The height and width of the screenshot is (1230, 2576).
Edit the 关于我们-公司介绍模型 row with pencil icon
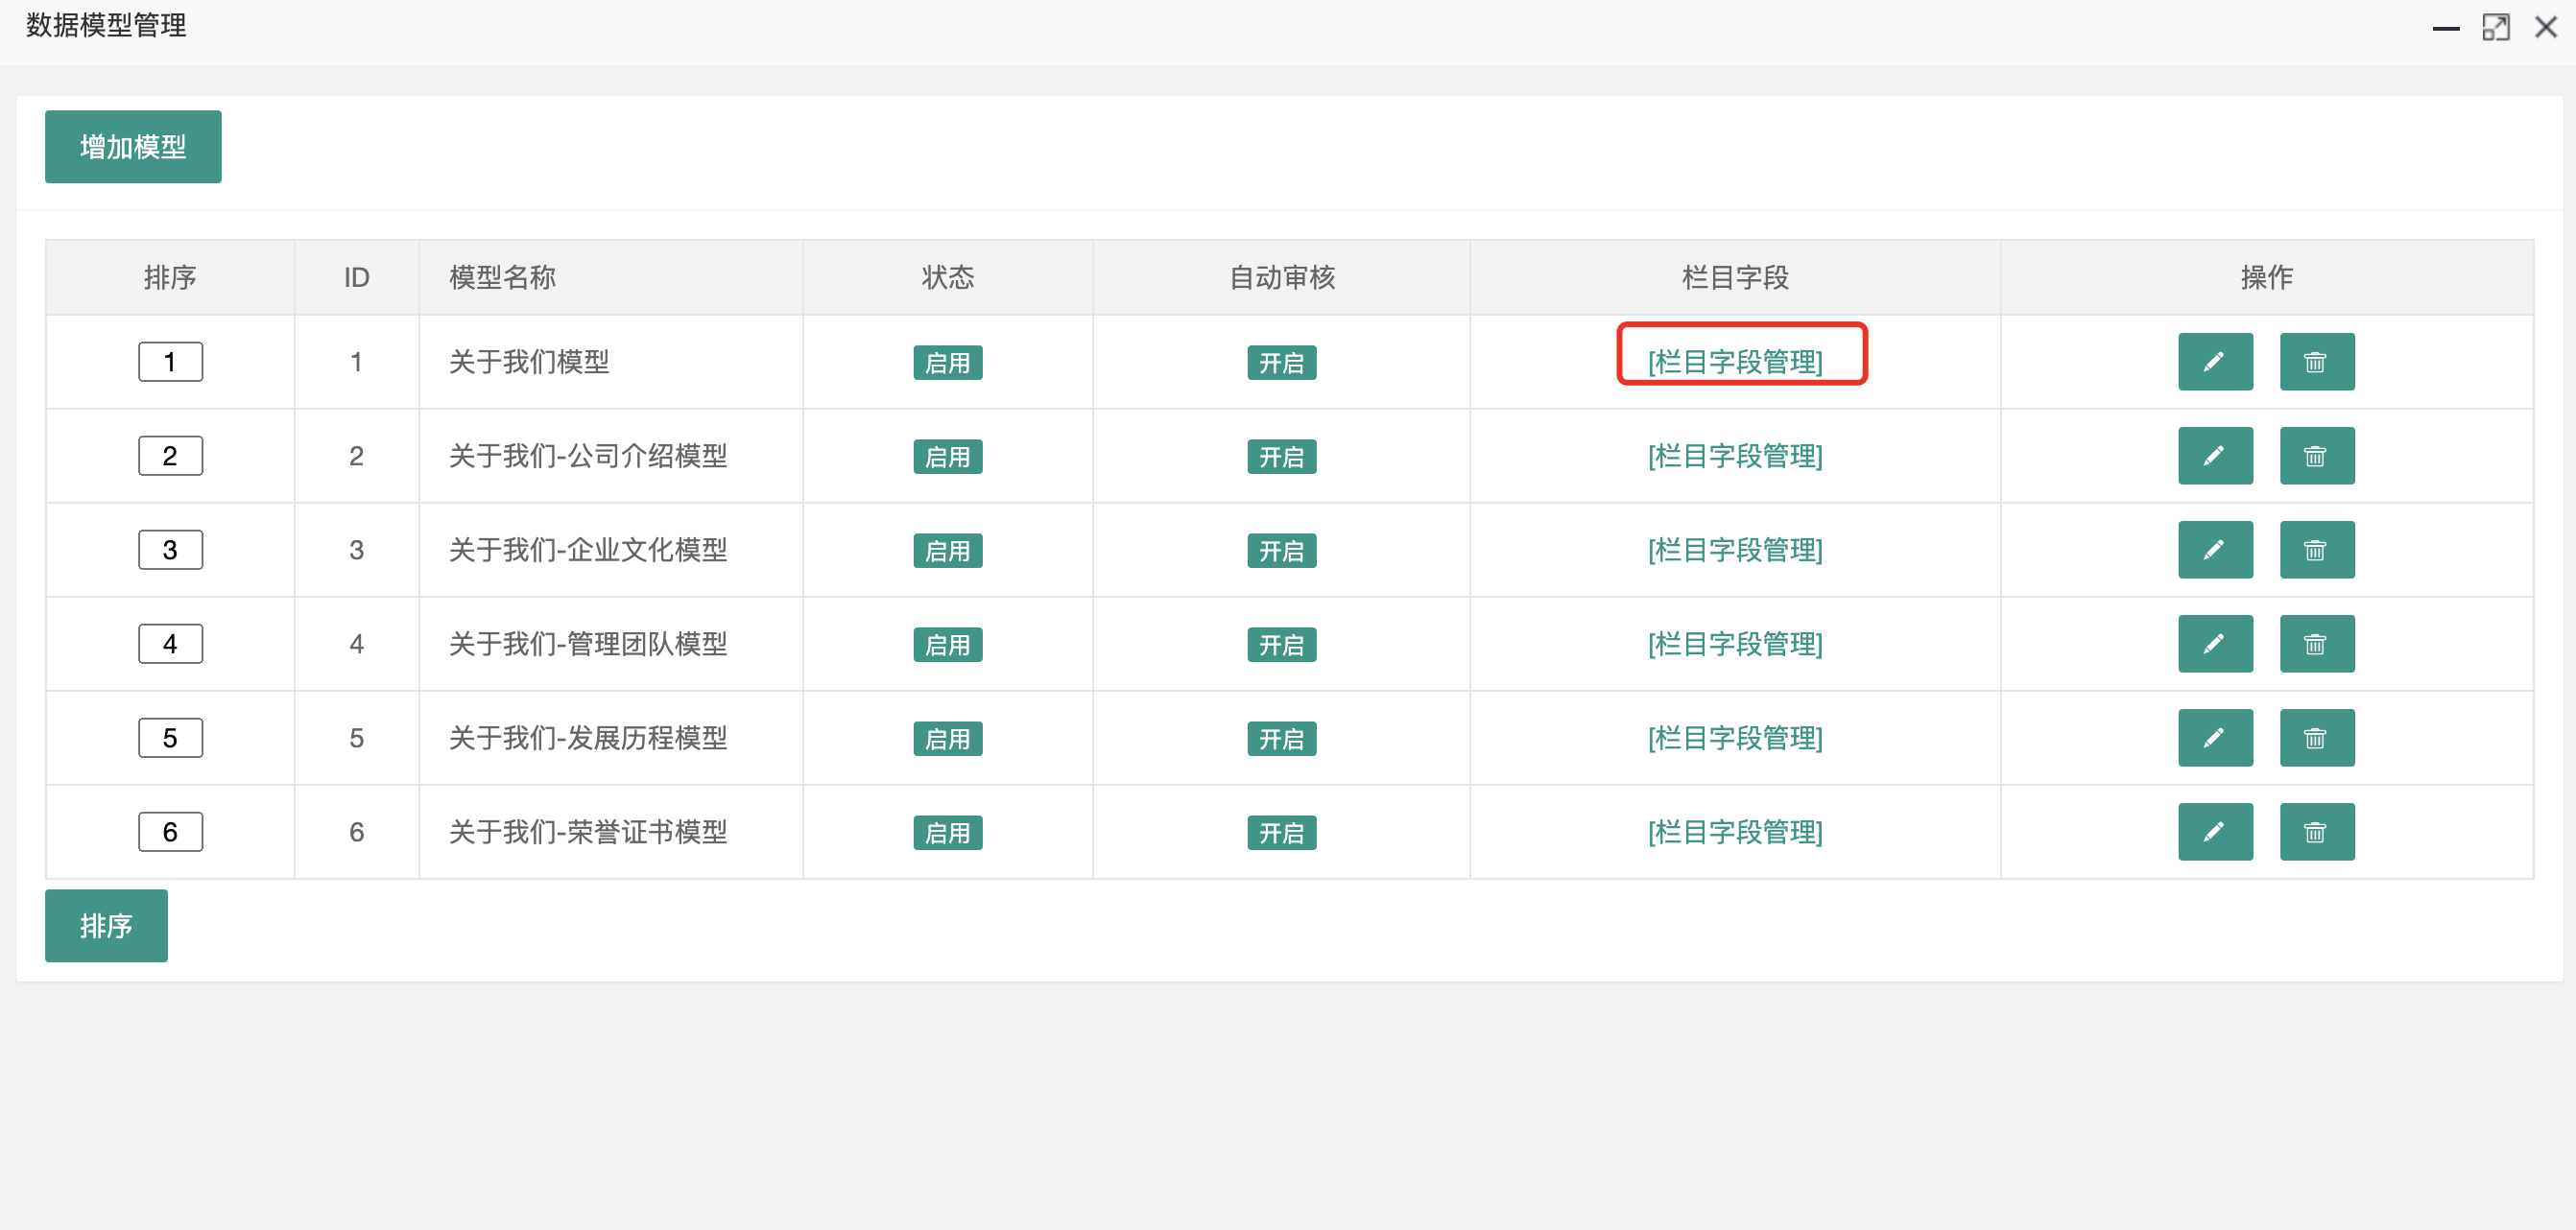pos(2215,456)
